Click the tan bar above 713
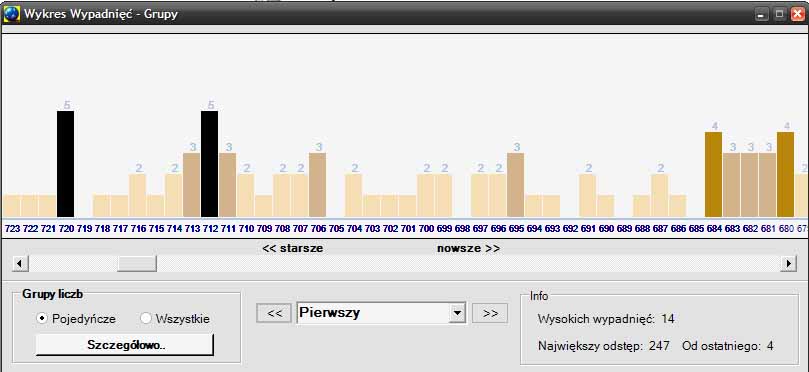This screenshot has height=372, width=809. click(191, 185)
